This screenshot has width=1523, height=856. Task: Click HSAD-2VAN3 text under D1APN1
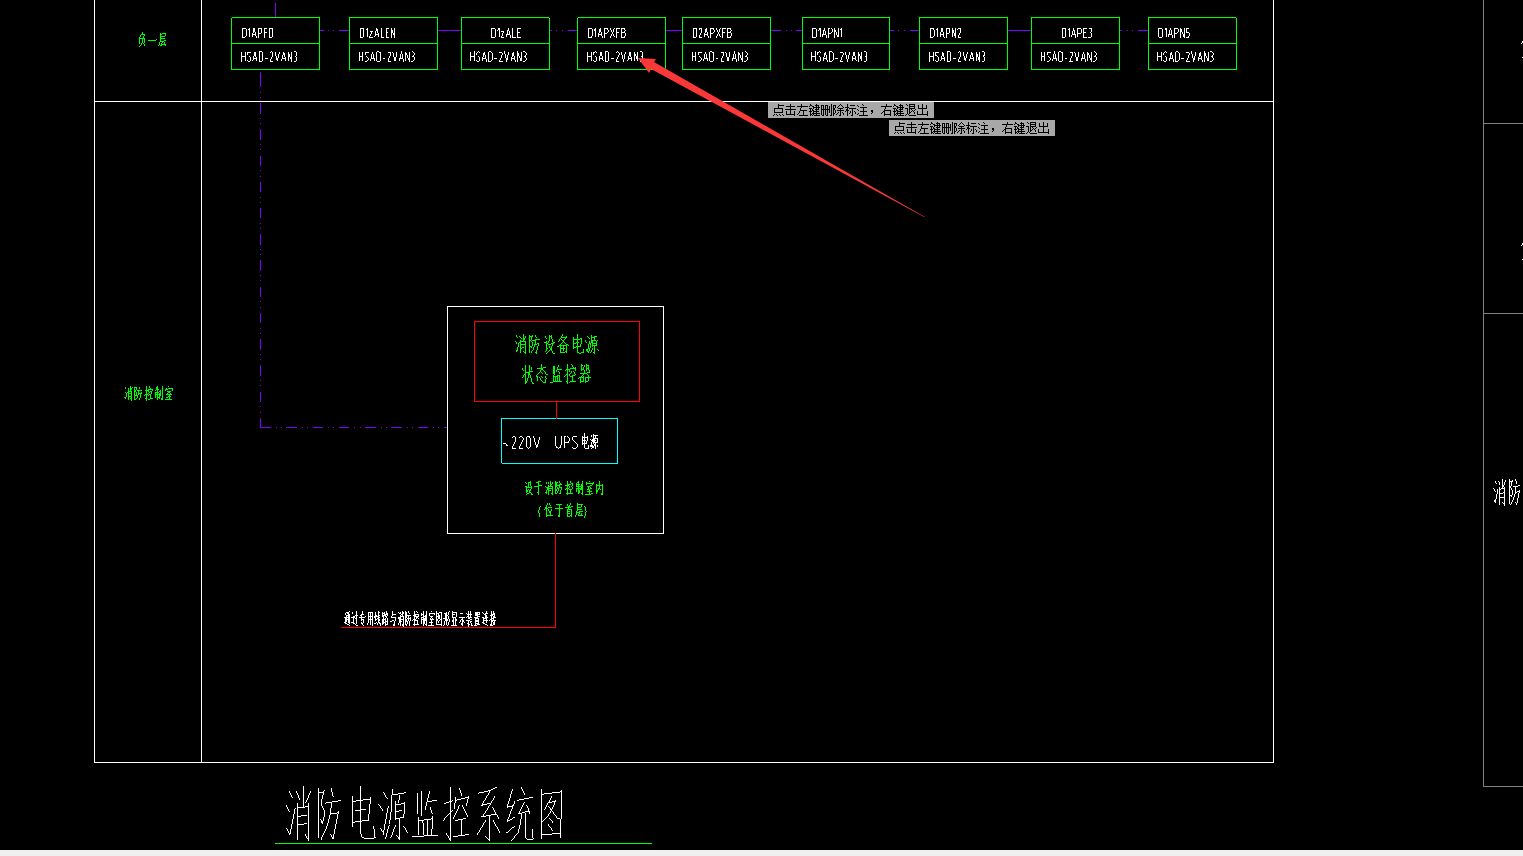click(839, 57)
